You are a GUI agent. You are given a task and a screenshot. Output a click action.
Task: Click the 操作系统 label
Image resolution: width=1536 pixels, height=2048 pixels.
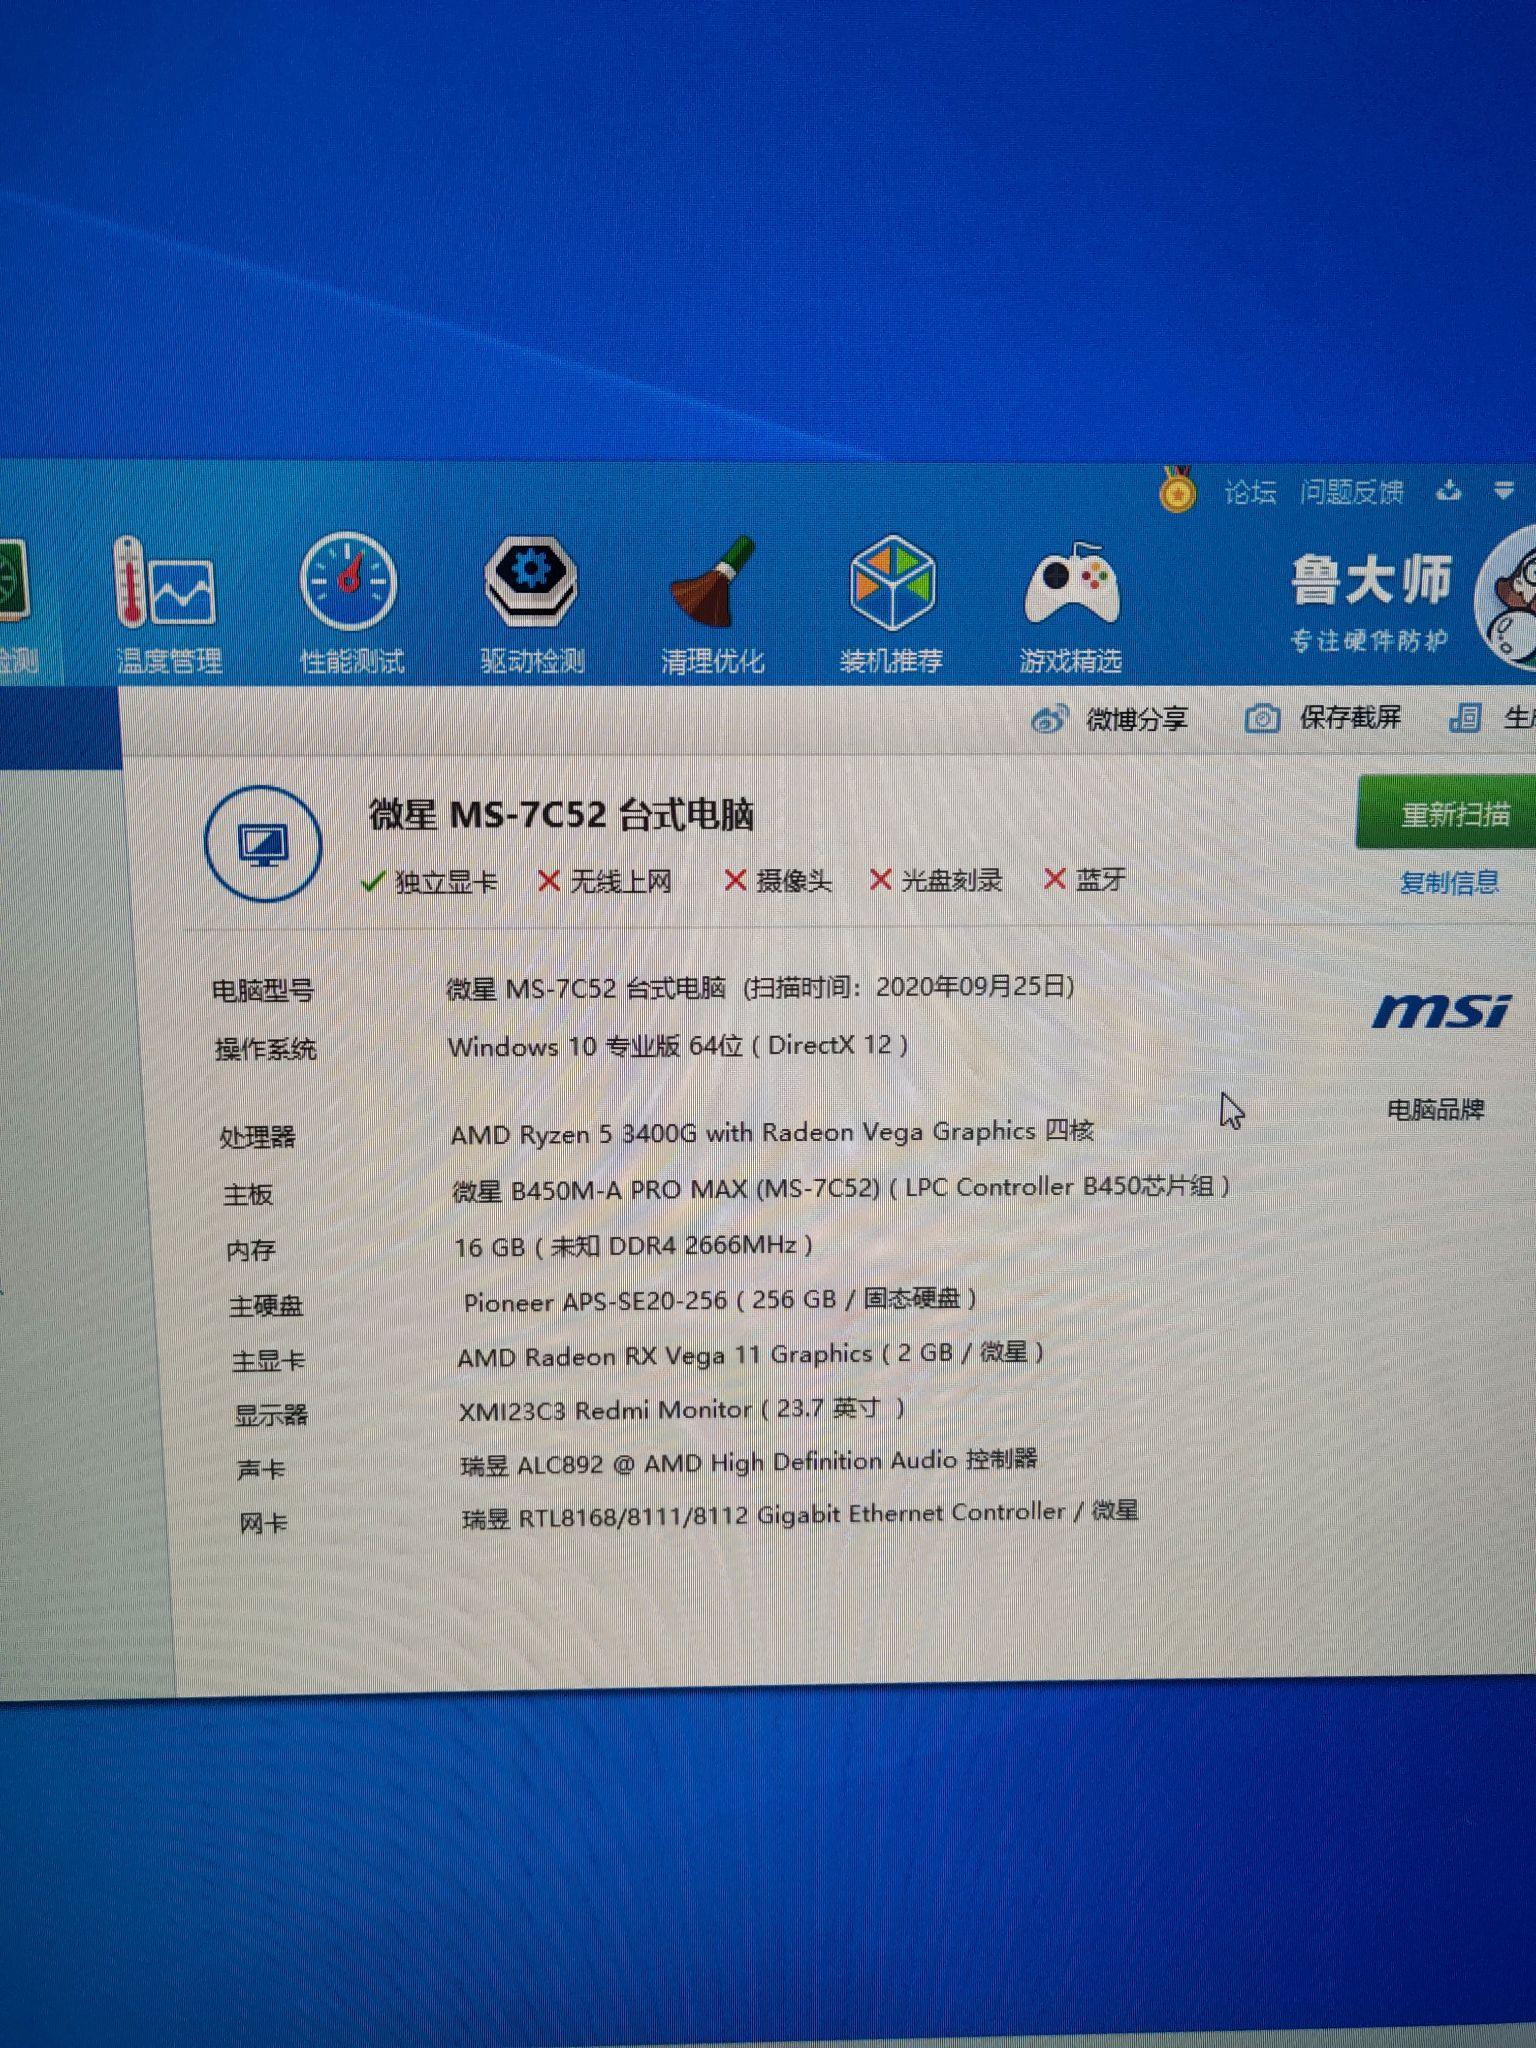pos(265,1049)
